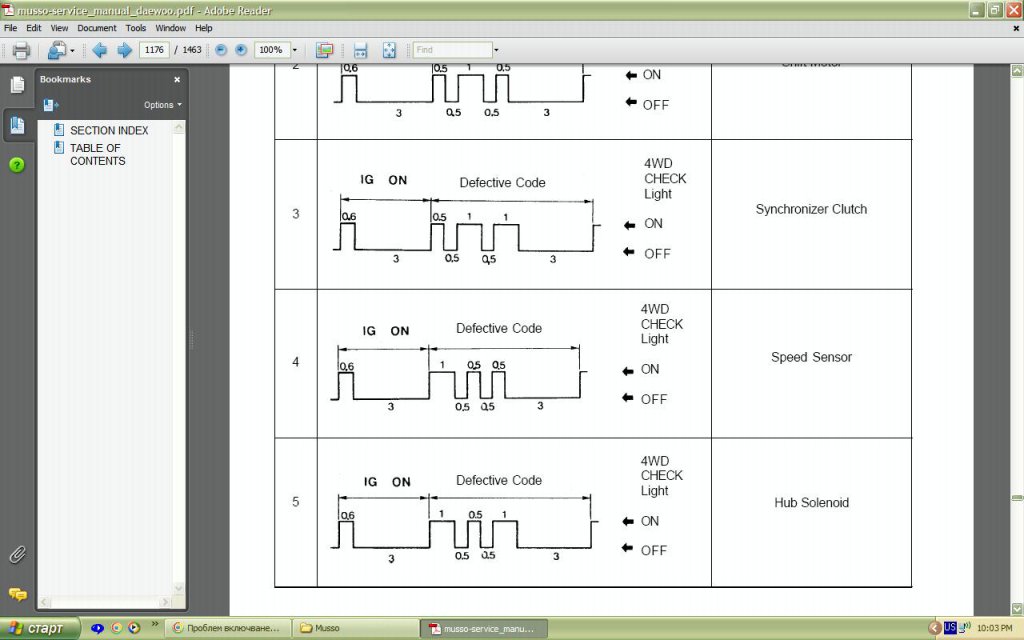Click the green help question mark icon
Viewport: 1024px width, 640px height.
tap(17, 165)
